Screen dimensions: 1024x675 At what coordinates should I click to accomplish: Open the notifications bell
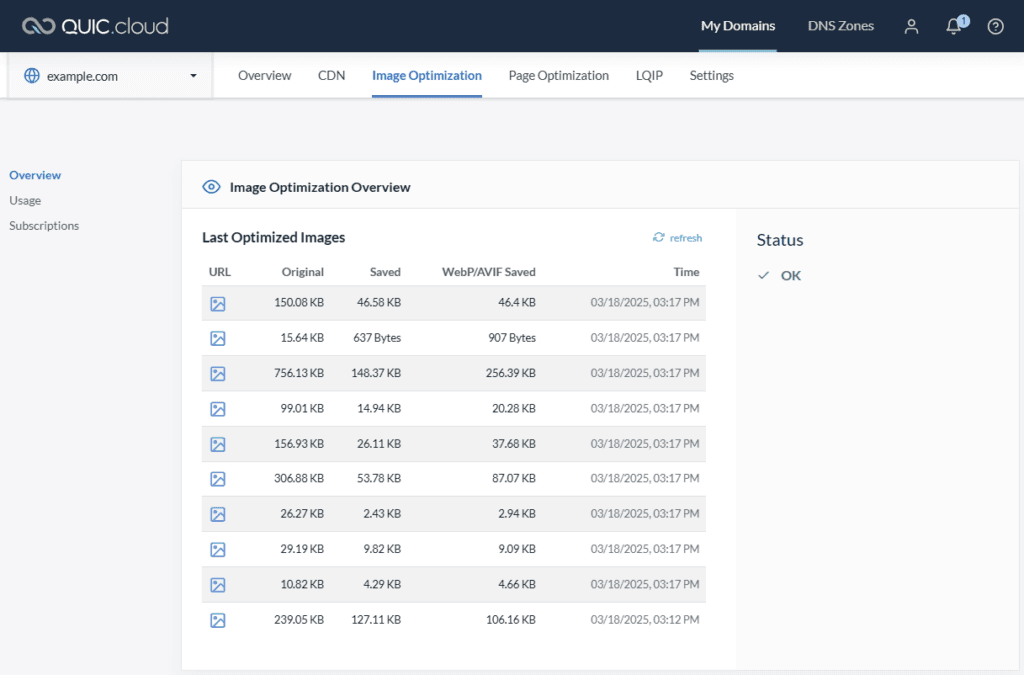click(952, 28)
